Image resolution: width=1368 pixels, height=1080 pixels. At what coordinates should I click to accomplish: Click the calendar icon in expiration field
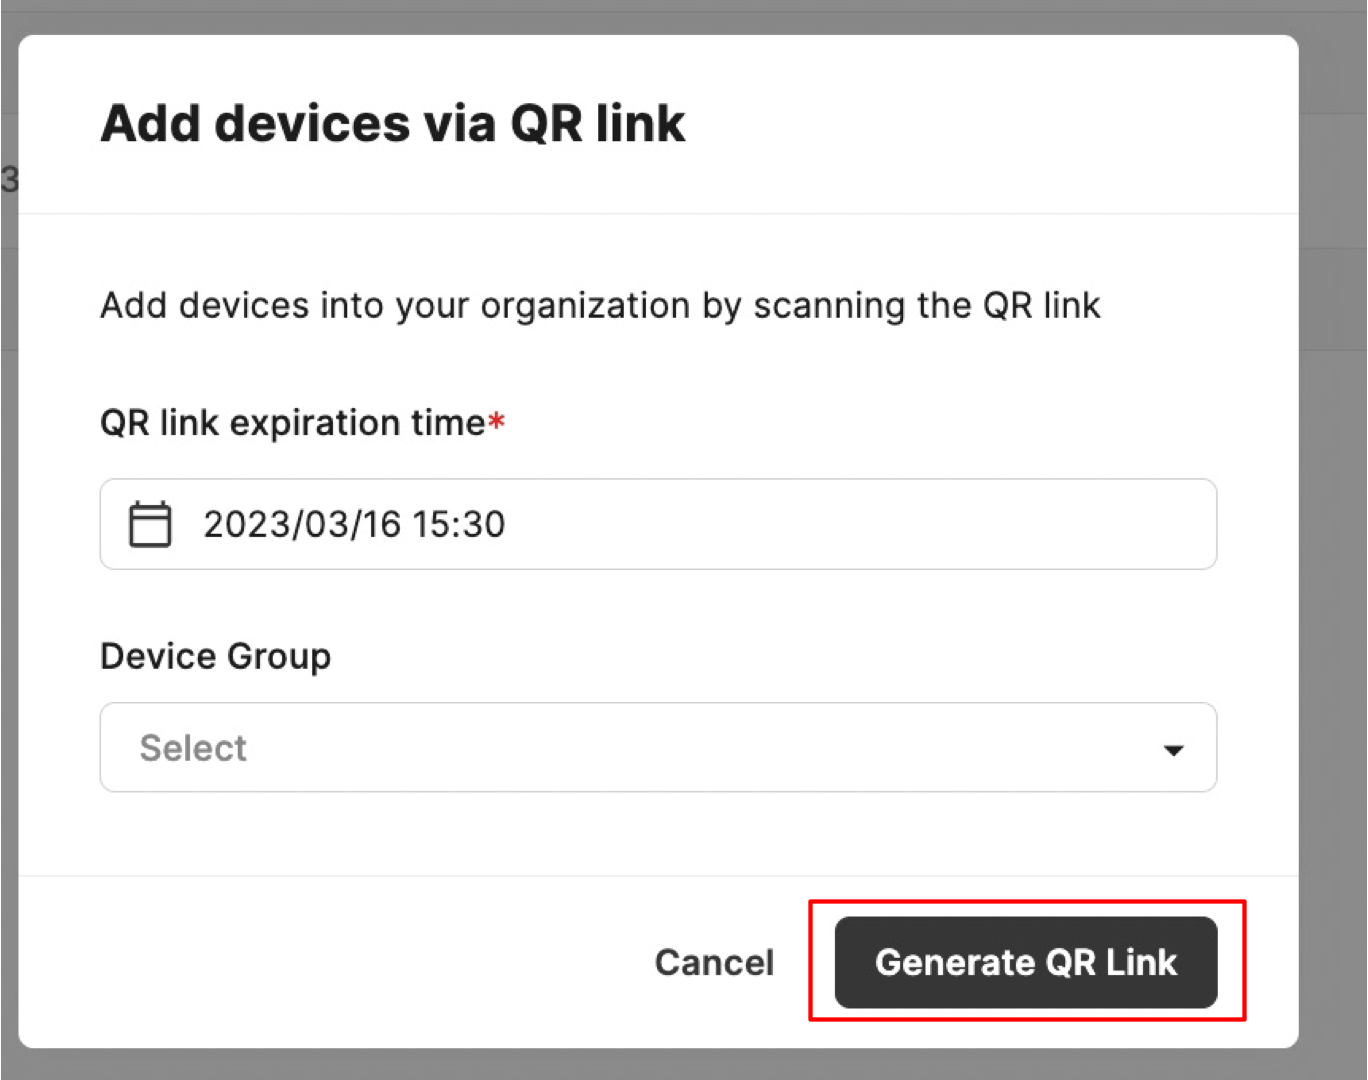150,524
